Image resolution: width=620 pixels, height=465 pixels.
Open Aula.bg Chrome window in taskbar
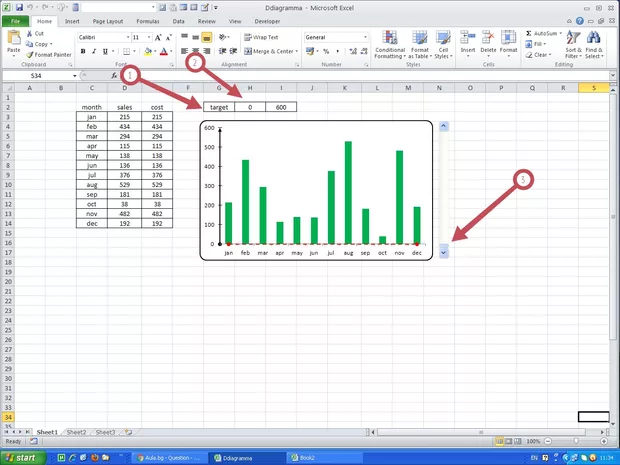click(x=169, y=458)
